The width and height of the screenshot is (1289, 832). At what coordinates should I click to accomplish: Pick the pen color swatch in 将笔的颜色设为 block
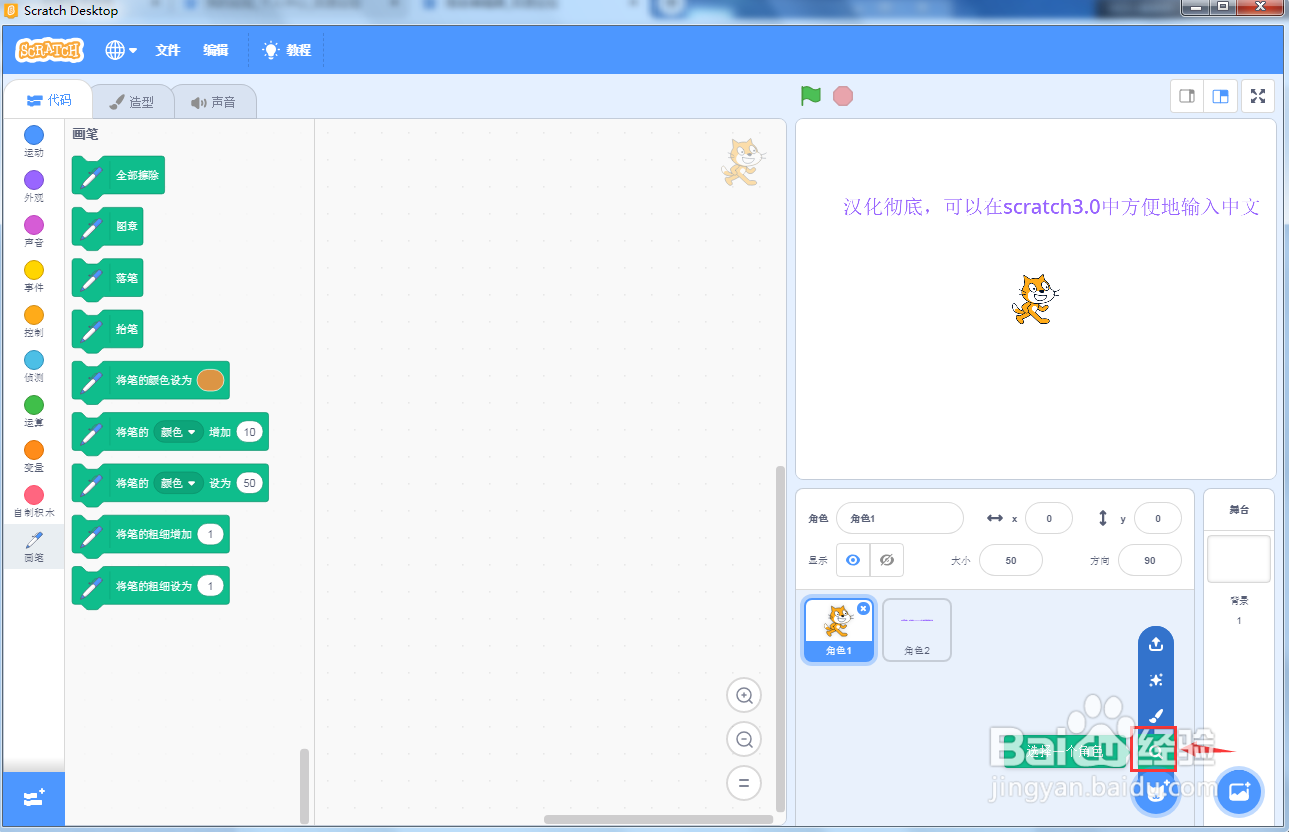coord(212,380)
